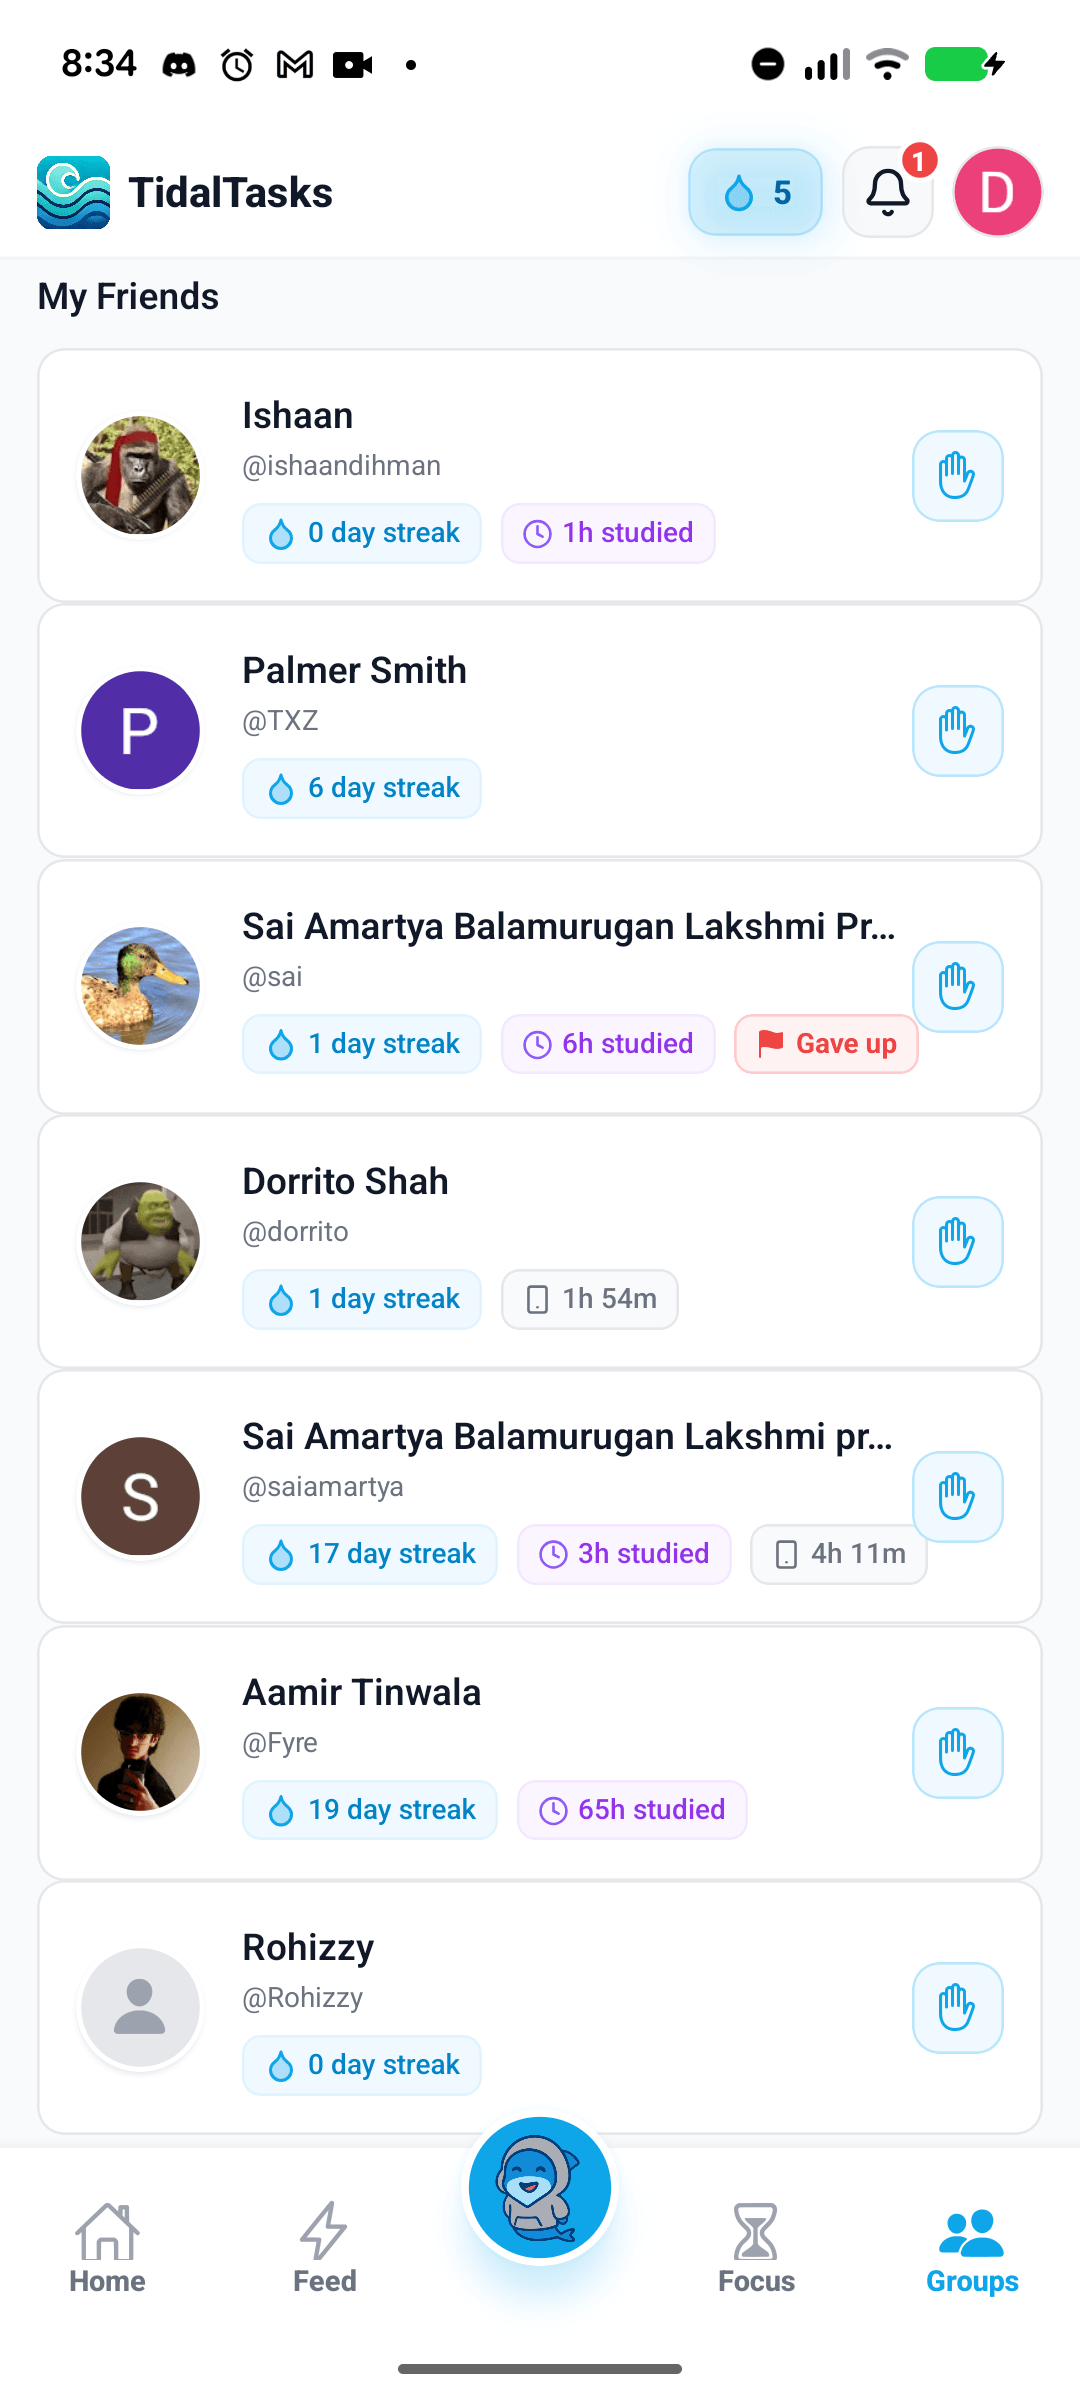Open the water drop streak counter
1080x2400 pixels.
755,192
